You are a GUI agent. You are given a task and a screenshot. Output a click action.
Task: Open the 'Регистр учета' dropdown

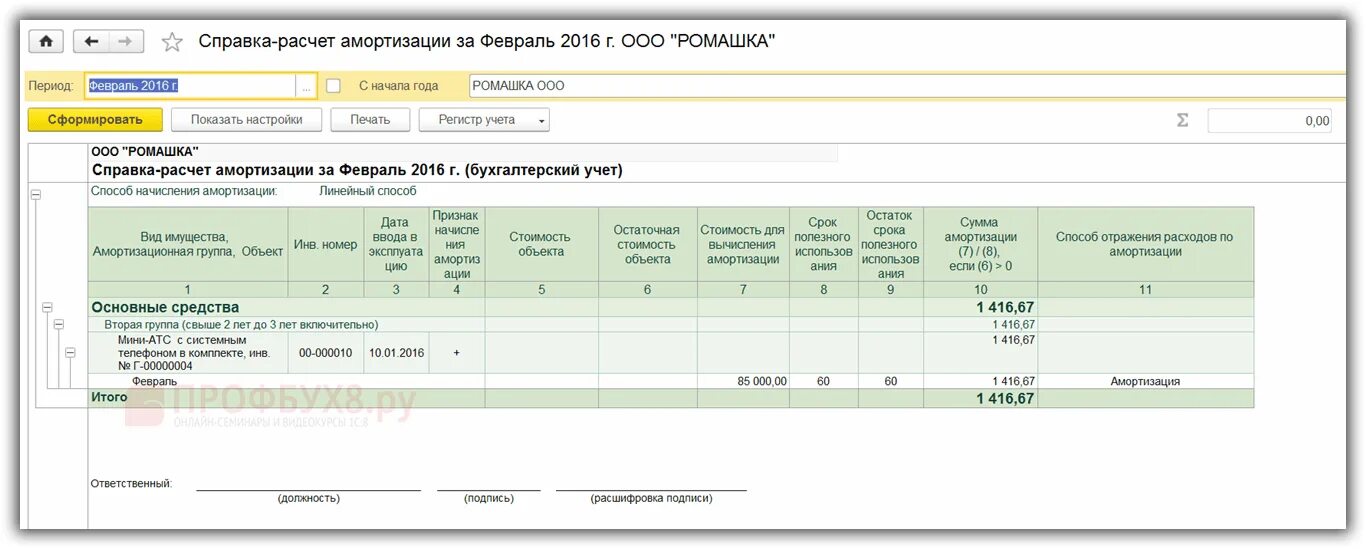tap(484, 120)
